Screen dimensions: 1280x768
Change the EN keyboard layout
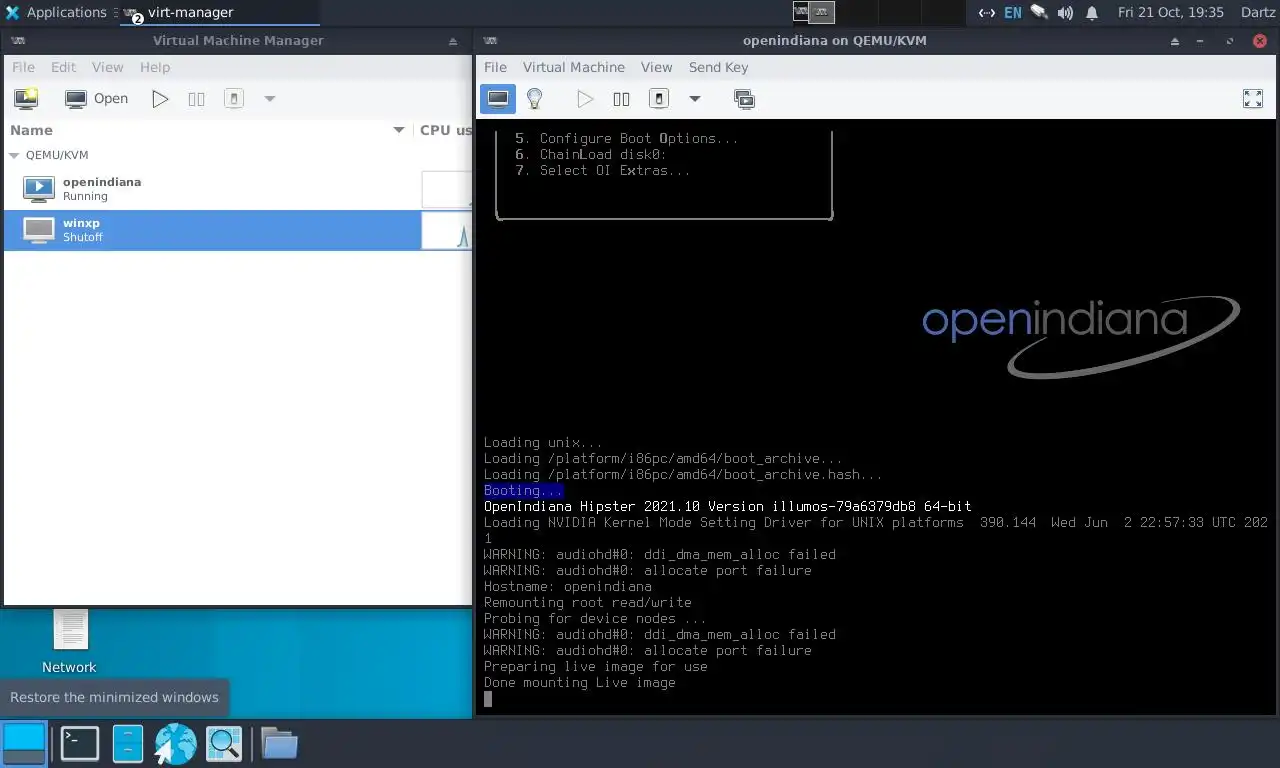1013,12
